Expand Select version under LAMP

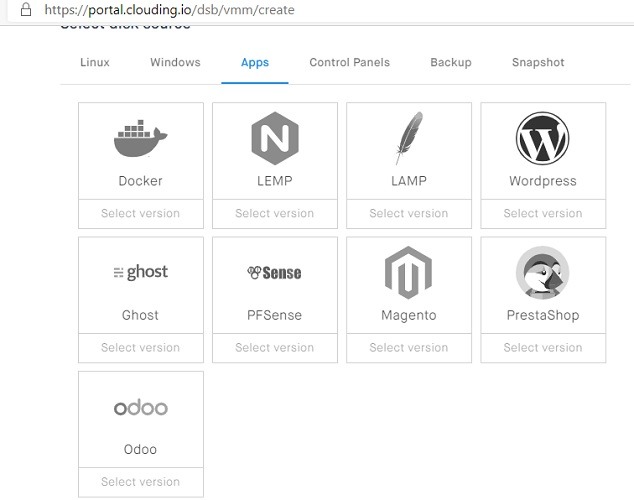click(x=409, y=213)
